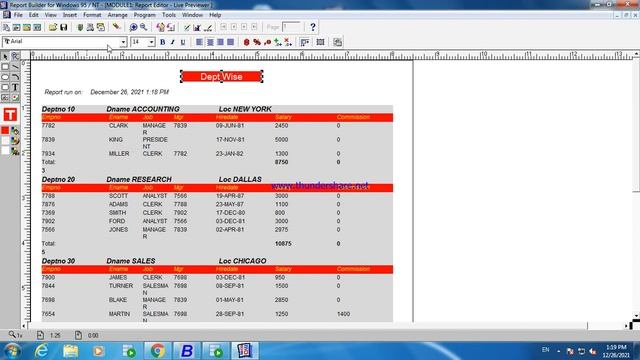This screenshot has width=640, height=360.
Task: Select the Ellipse drawing tool
Action: coord(5,77)
